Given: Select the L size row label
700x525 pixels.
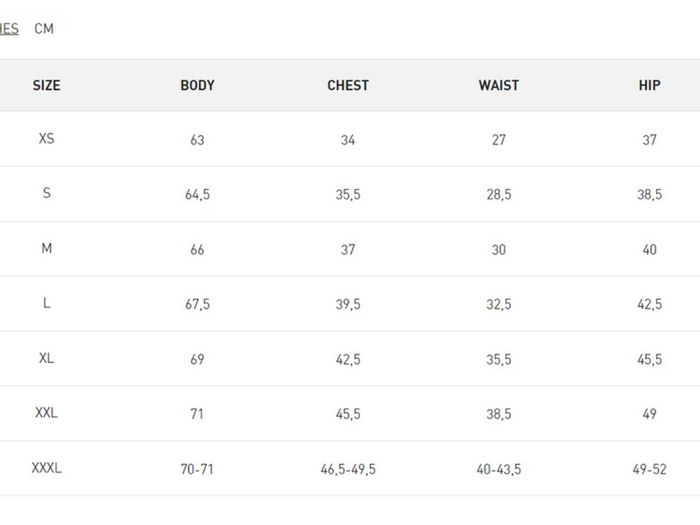Looking at the screenshot, I should (46, 303).
